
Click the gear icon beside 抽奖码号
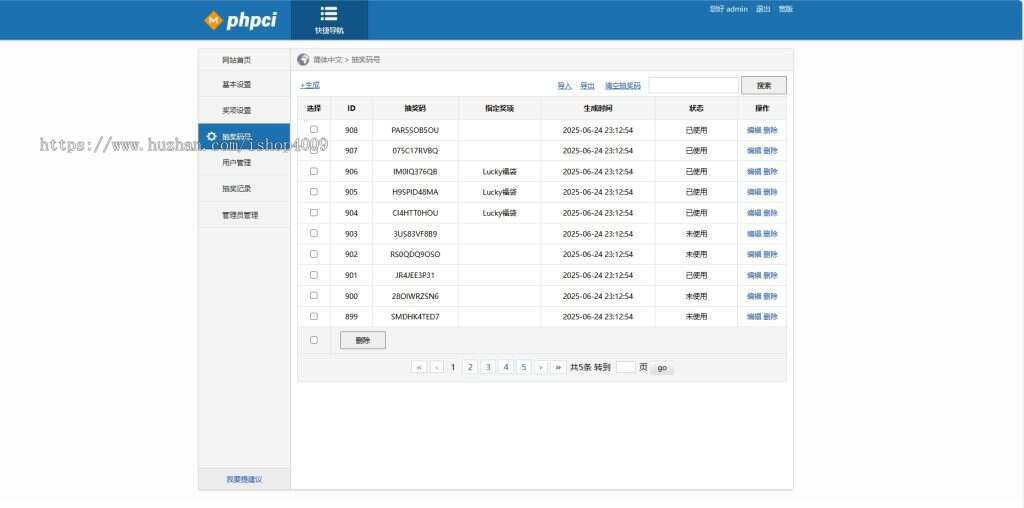pyautogui.click(x=211, y=136)
